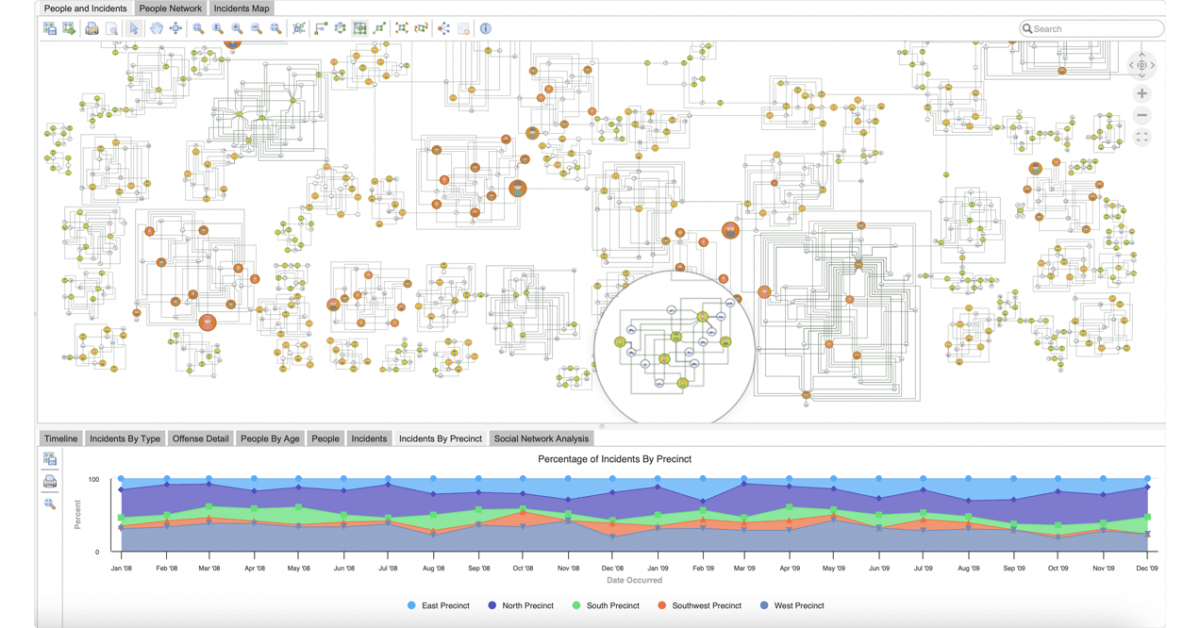Switch to the Timeline tab
Screen dimensions: 1200x628
coord(60,438)
